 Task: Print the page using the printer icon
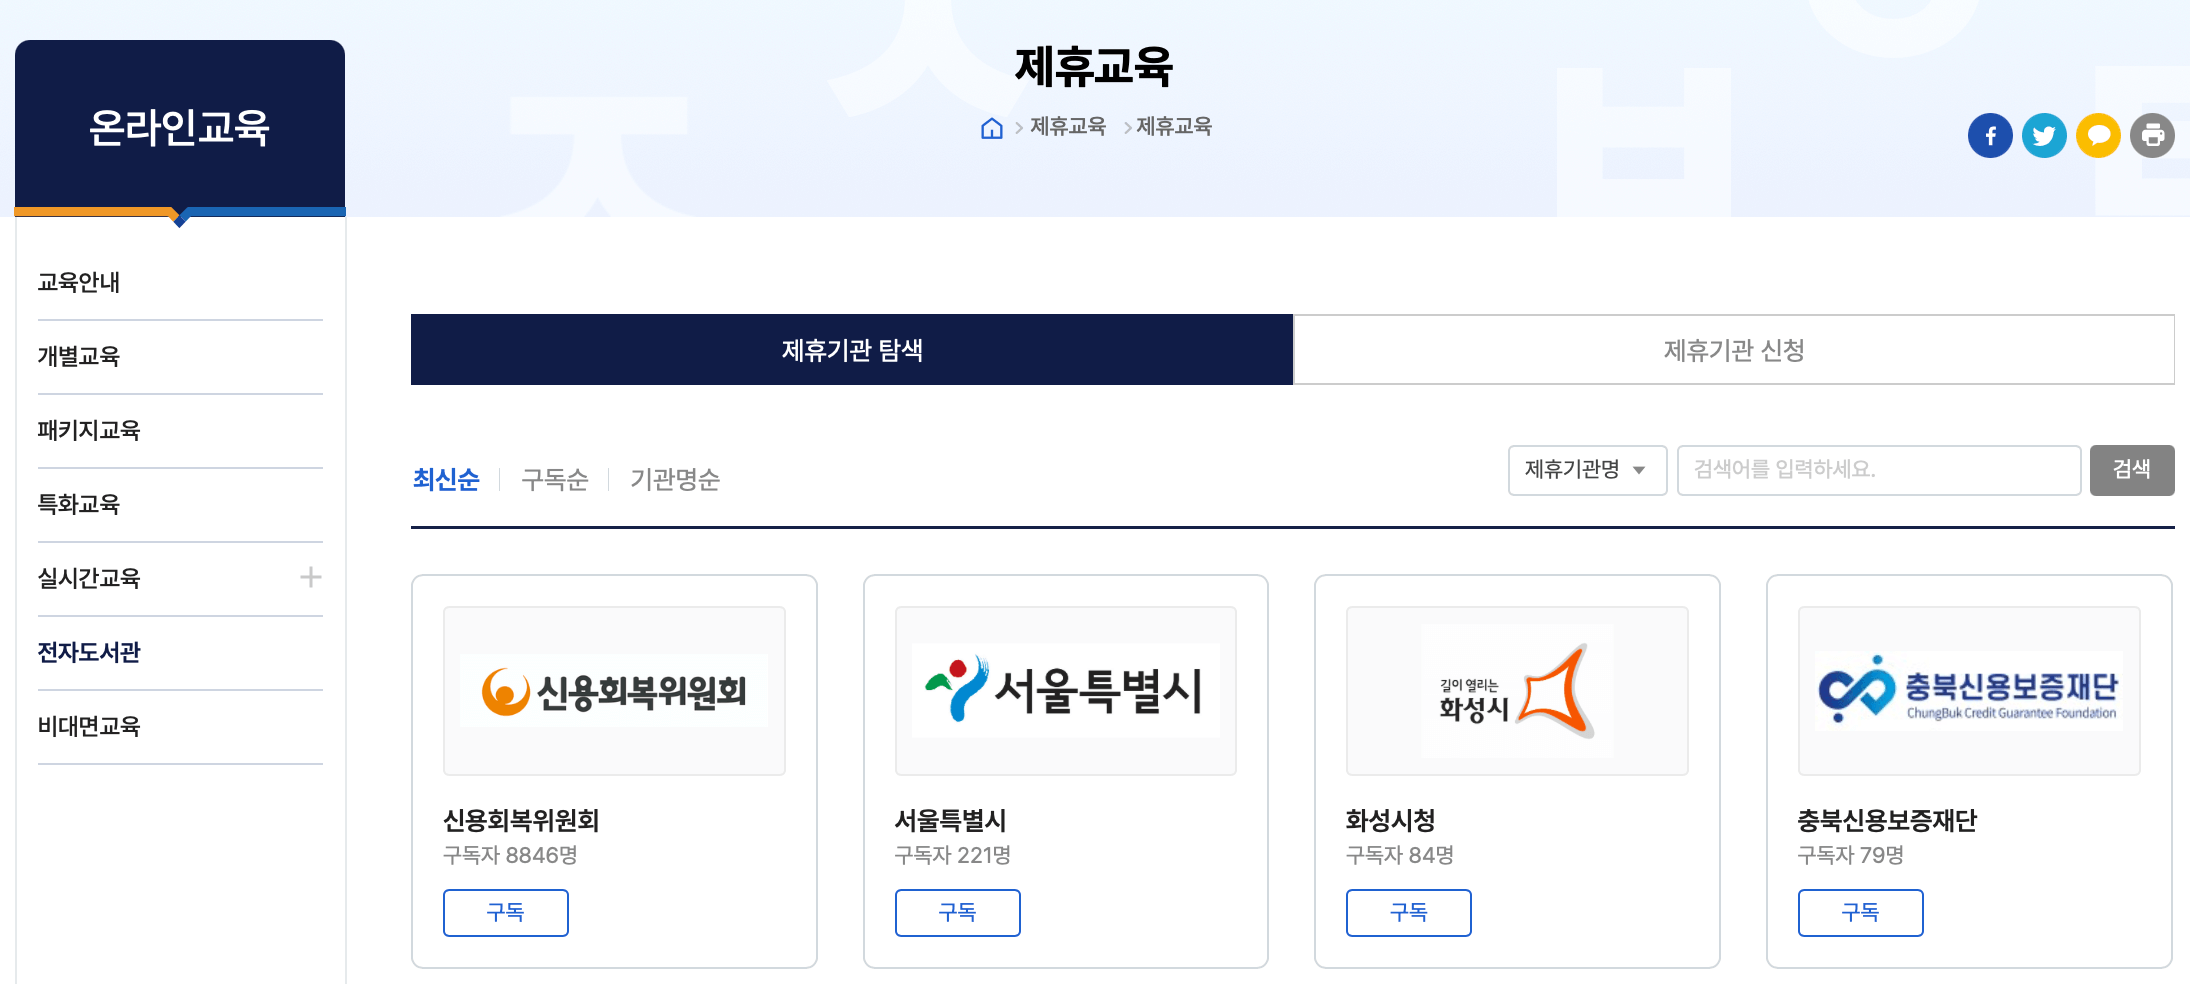pos(2153,135)
